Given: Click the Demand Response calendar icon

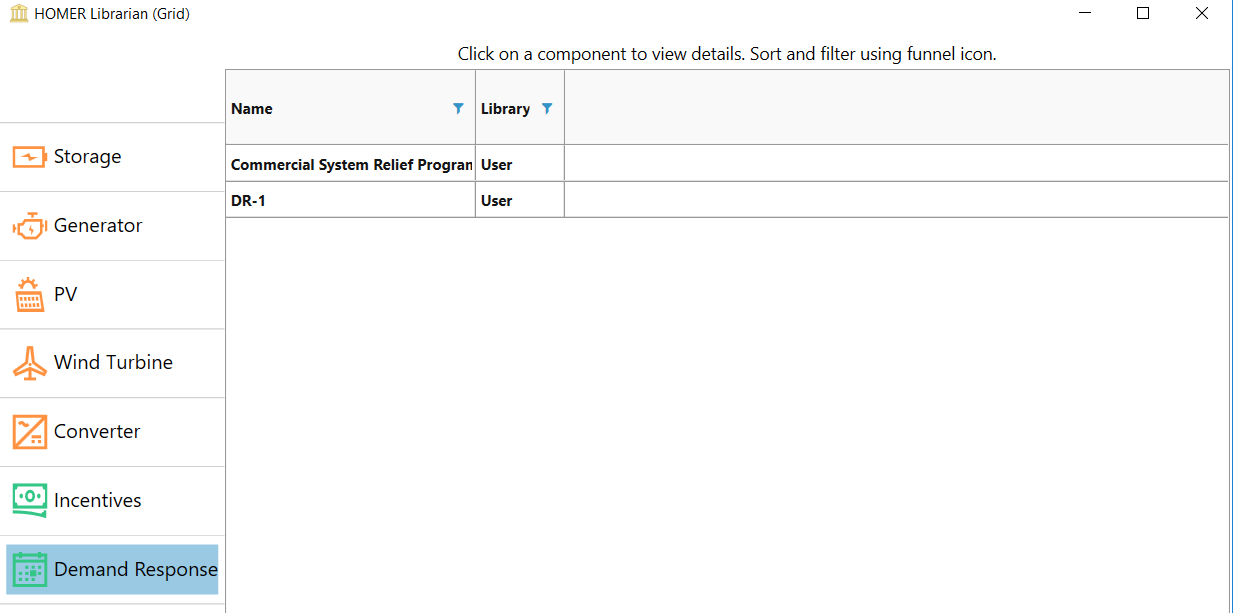Looking at the screenshot, I should tap(29, 569).
